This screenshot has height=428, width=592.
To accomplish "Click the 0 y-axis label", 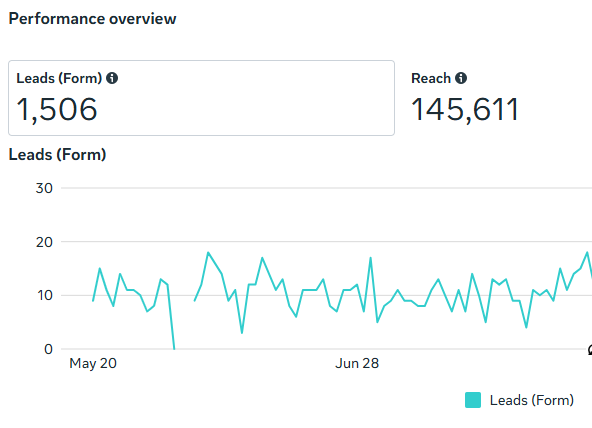I will pos(48,349).
